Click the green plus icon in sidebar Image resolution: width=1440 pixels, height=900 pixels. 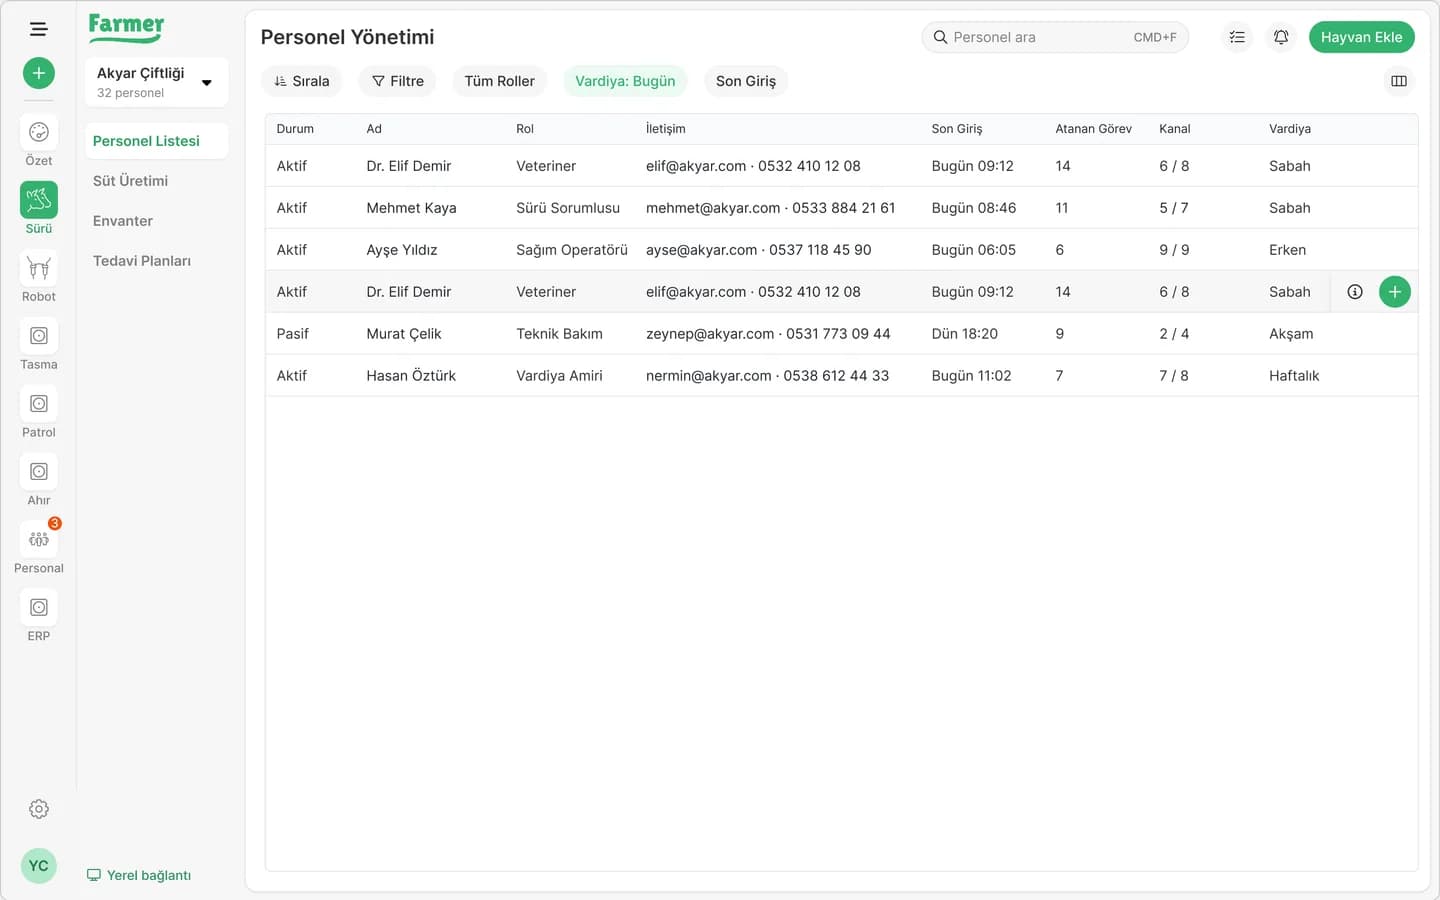(38, 73)
